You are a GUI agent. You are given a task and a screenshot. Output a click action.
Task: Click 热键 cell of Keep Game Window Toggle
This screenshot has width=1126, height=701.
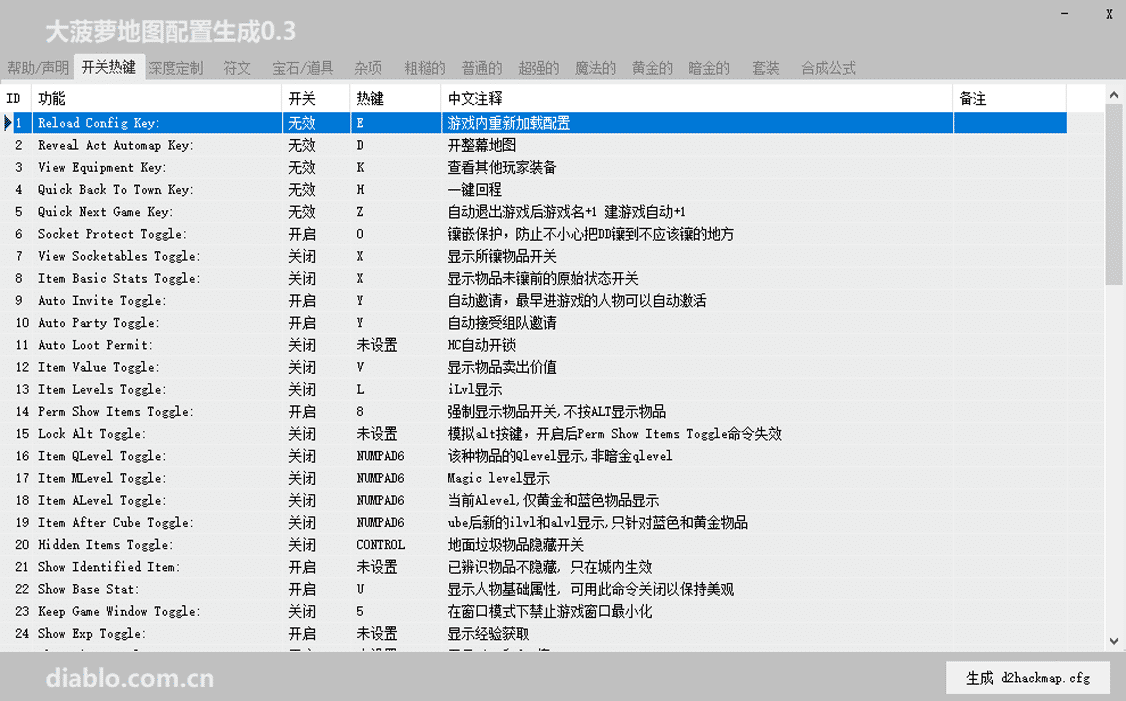[395, 611]
